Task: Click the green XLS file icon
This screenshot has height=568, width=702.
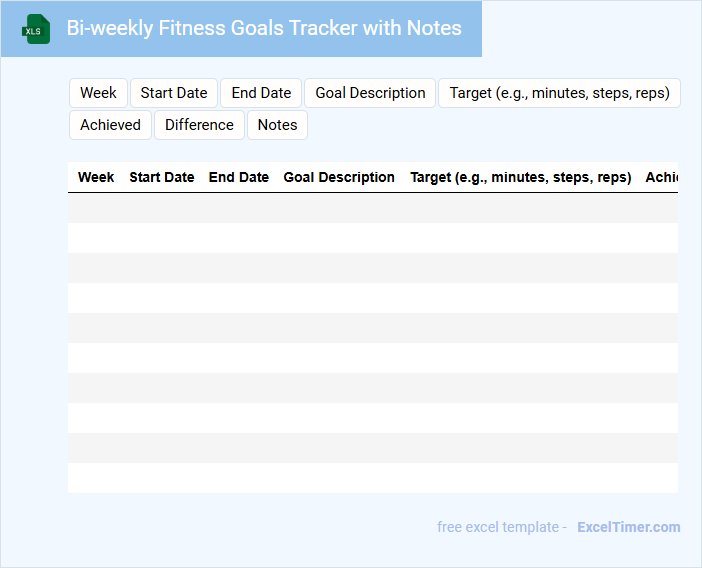Action: coord(36,29)
